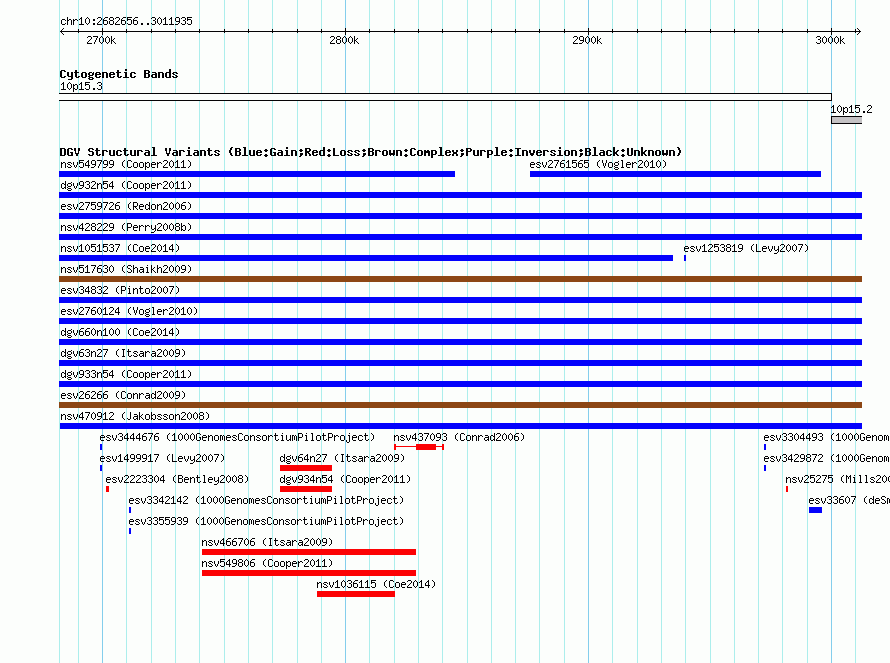Image resolution: width=890 pixels, height=663 pixels.
Task: Open esv2759726 (Redon2006) variant label
Action: point(126,206)
